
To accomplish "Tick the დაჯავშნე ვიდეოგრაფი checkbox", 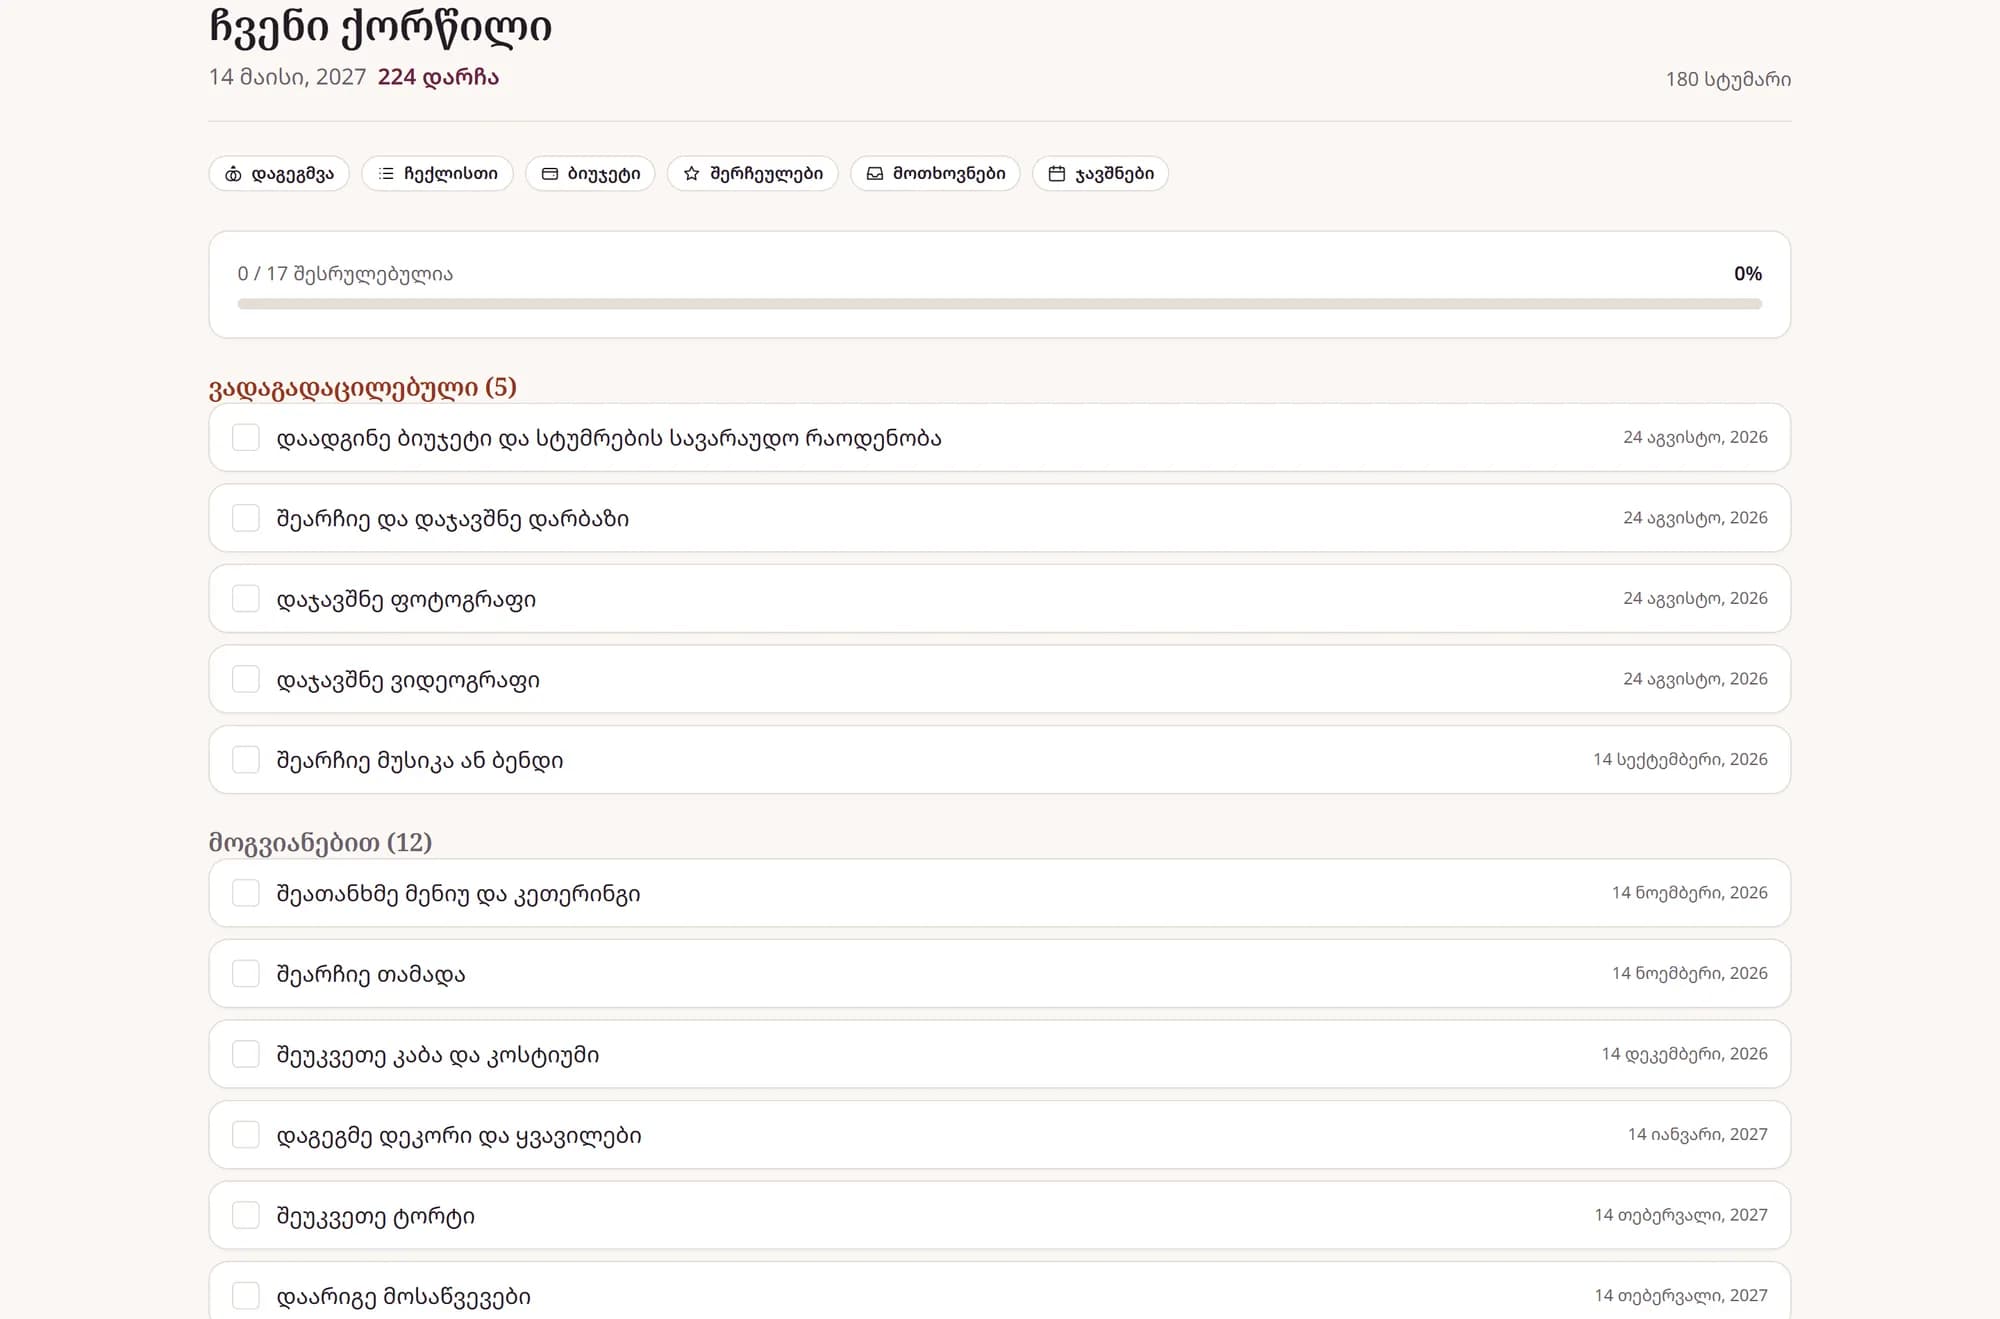I will point(246,679).
